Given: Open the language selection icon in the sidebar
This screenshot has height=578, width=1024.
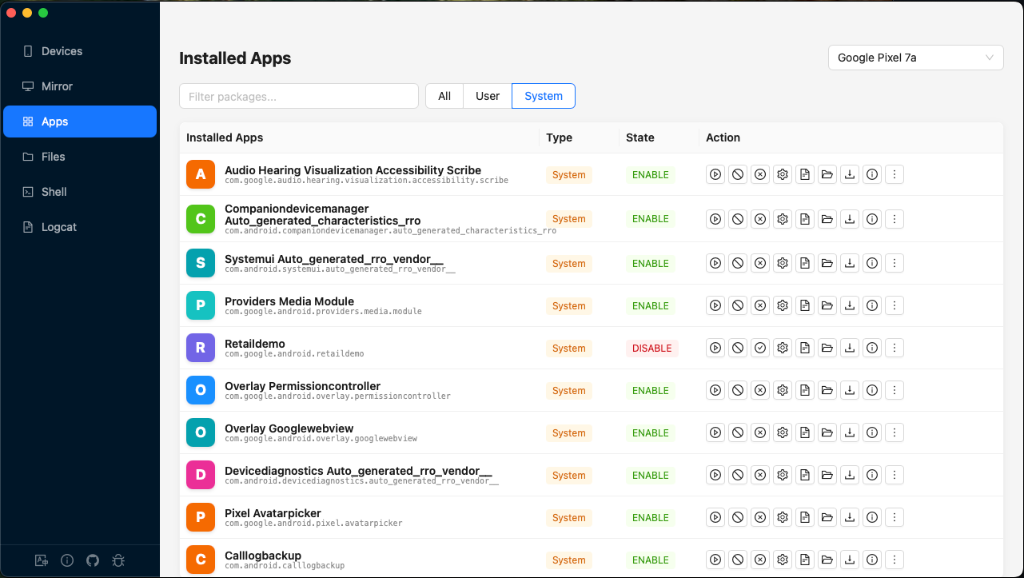Looking at the screenshot, I should coord(40,560).
